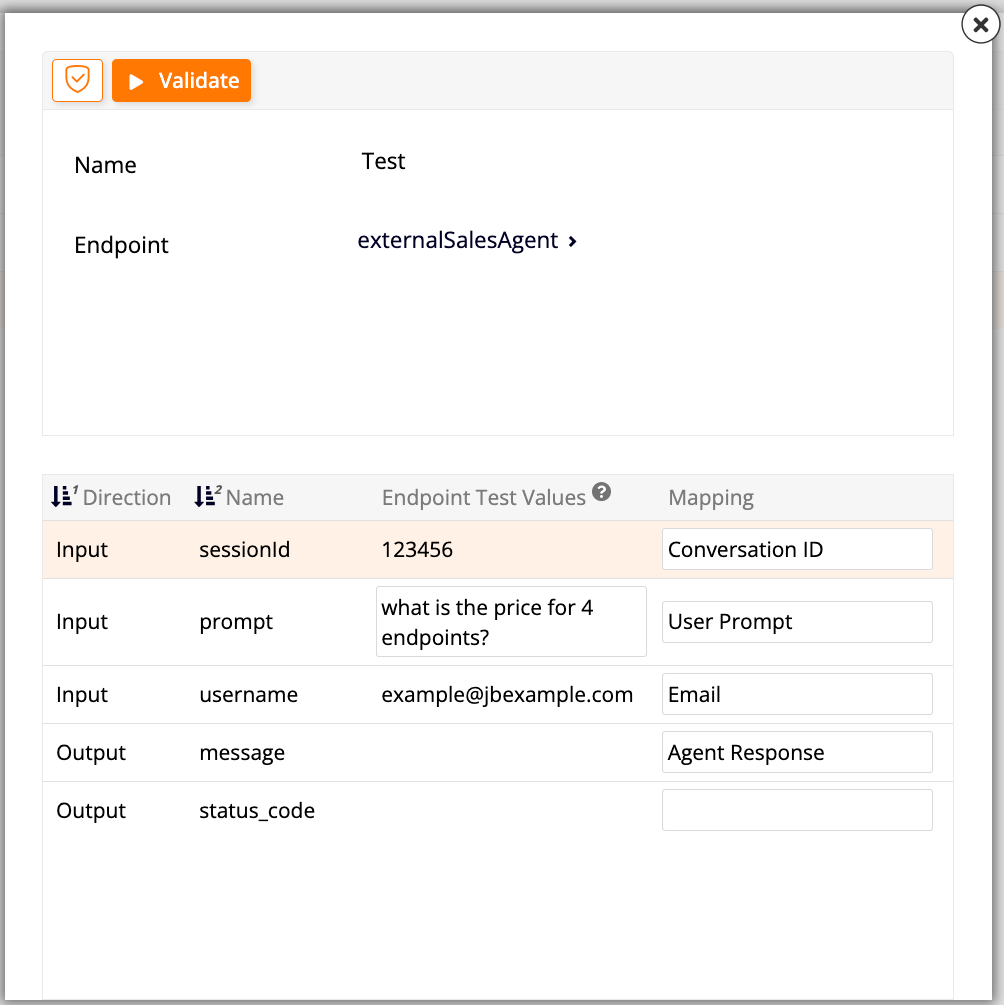Select the example@jbexample.com test value

[507, 694]
